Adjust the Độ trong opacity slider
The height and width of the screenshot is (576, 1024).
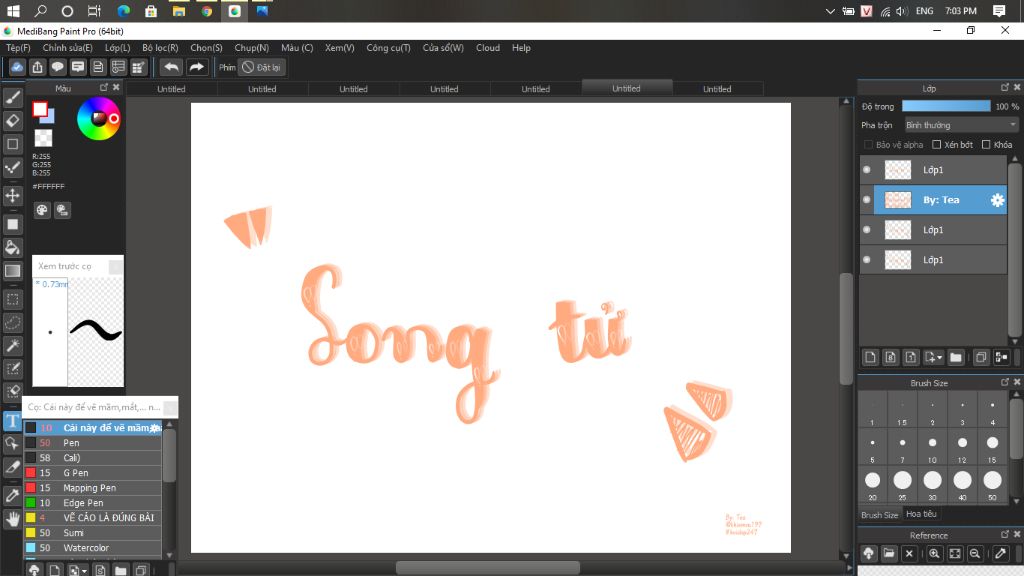[946, 106]
